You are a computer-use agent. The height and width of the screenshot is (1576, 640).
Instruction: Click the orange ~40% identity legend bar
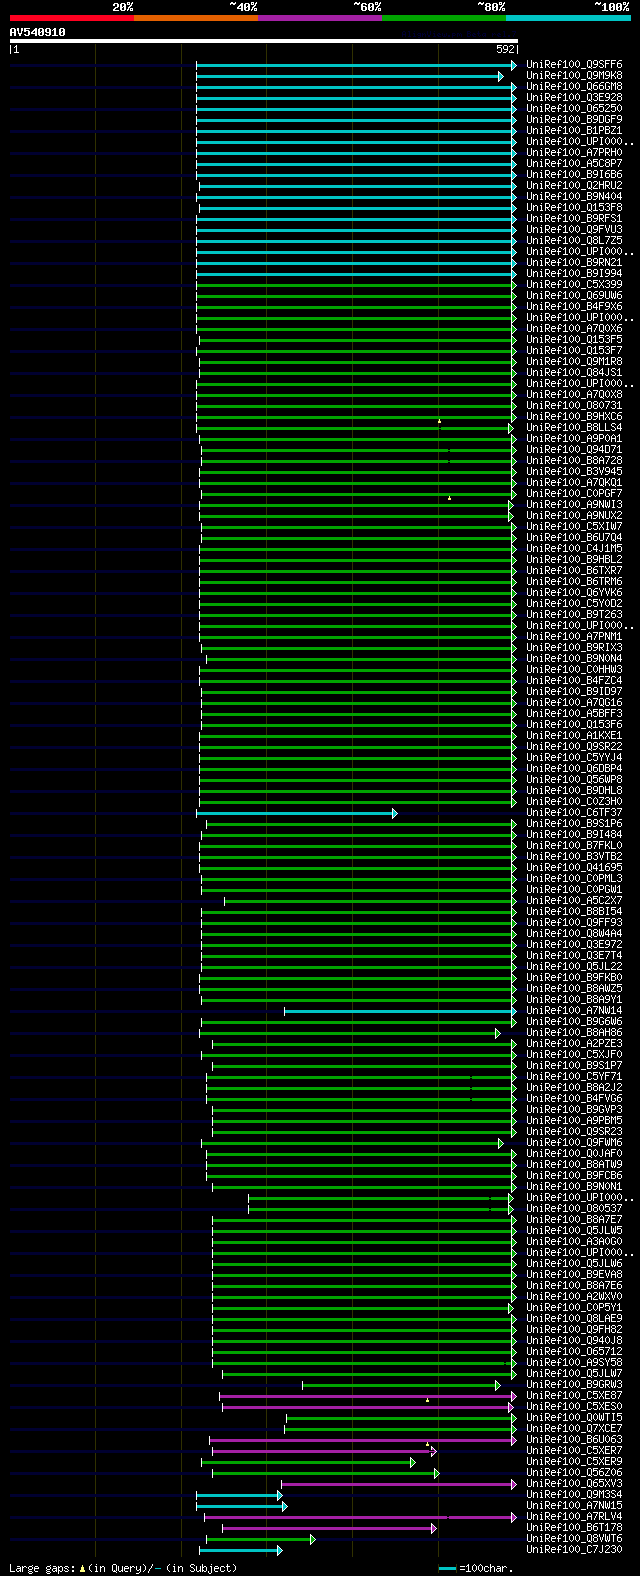tap(195, 18)
